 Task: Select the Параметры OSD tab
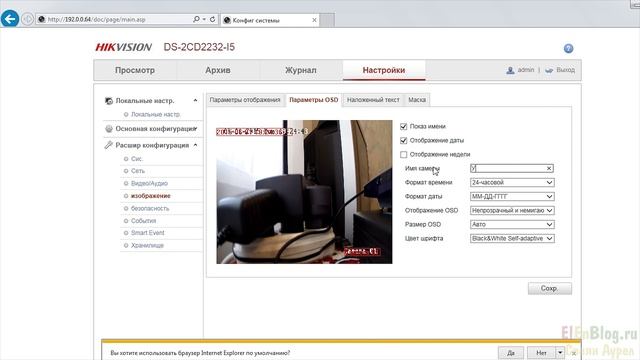coord(313,100)
